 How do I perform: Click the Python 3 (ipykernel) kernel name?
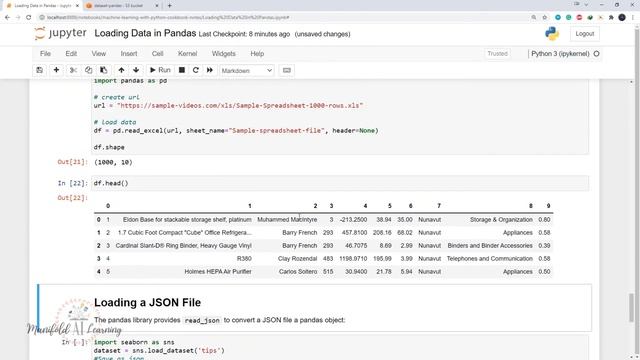pyautogui.click(x=560, y=53)
